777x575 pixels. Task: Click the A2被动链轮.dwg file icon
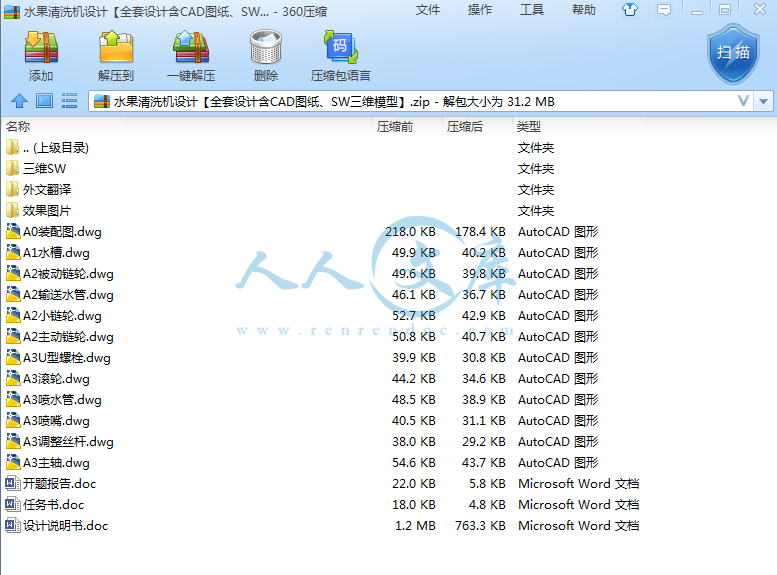pyautogui.click(x=13, y=274)
